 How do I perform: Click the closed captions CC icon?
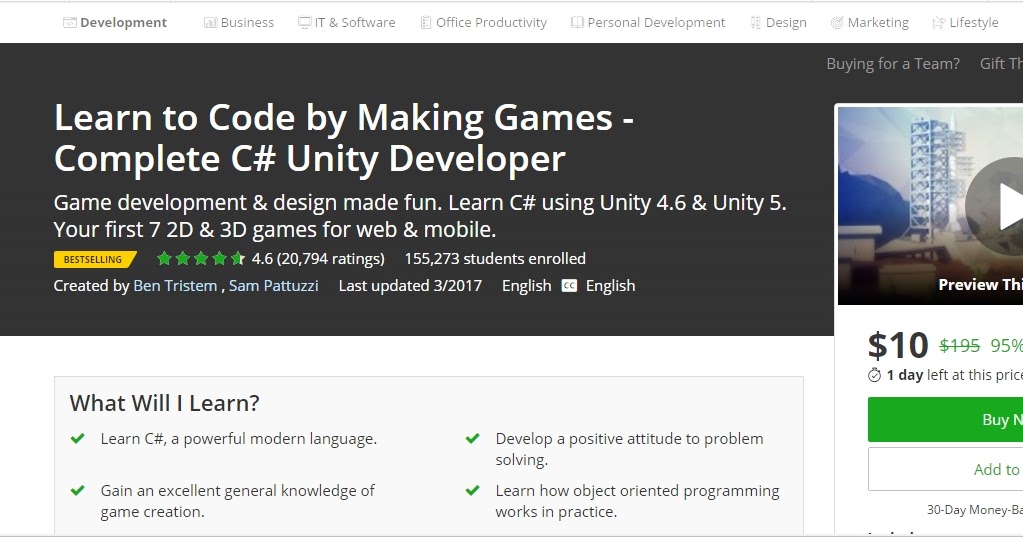569,286
